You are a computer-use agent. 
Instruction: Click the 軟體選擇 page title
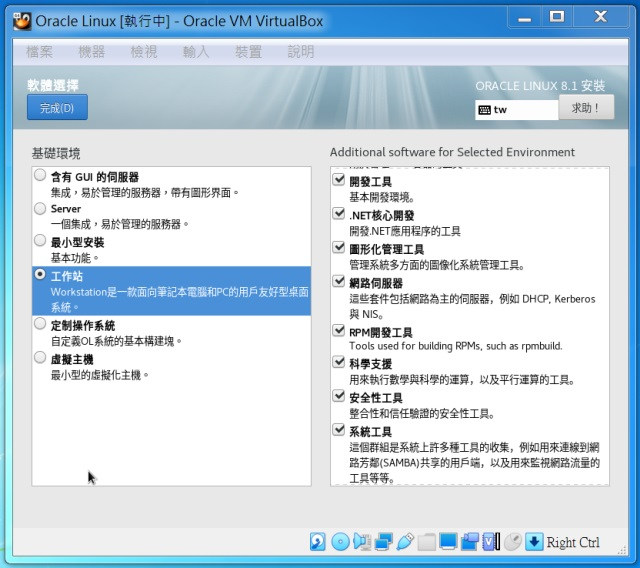pos(53,85)
